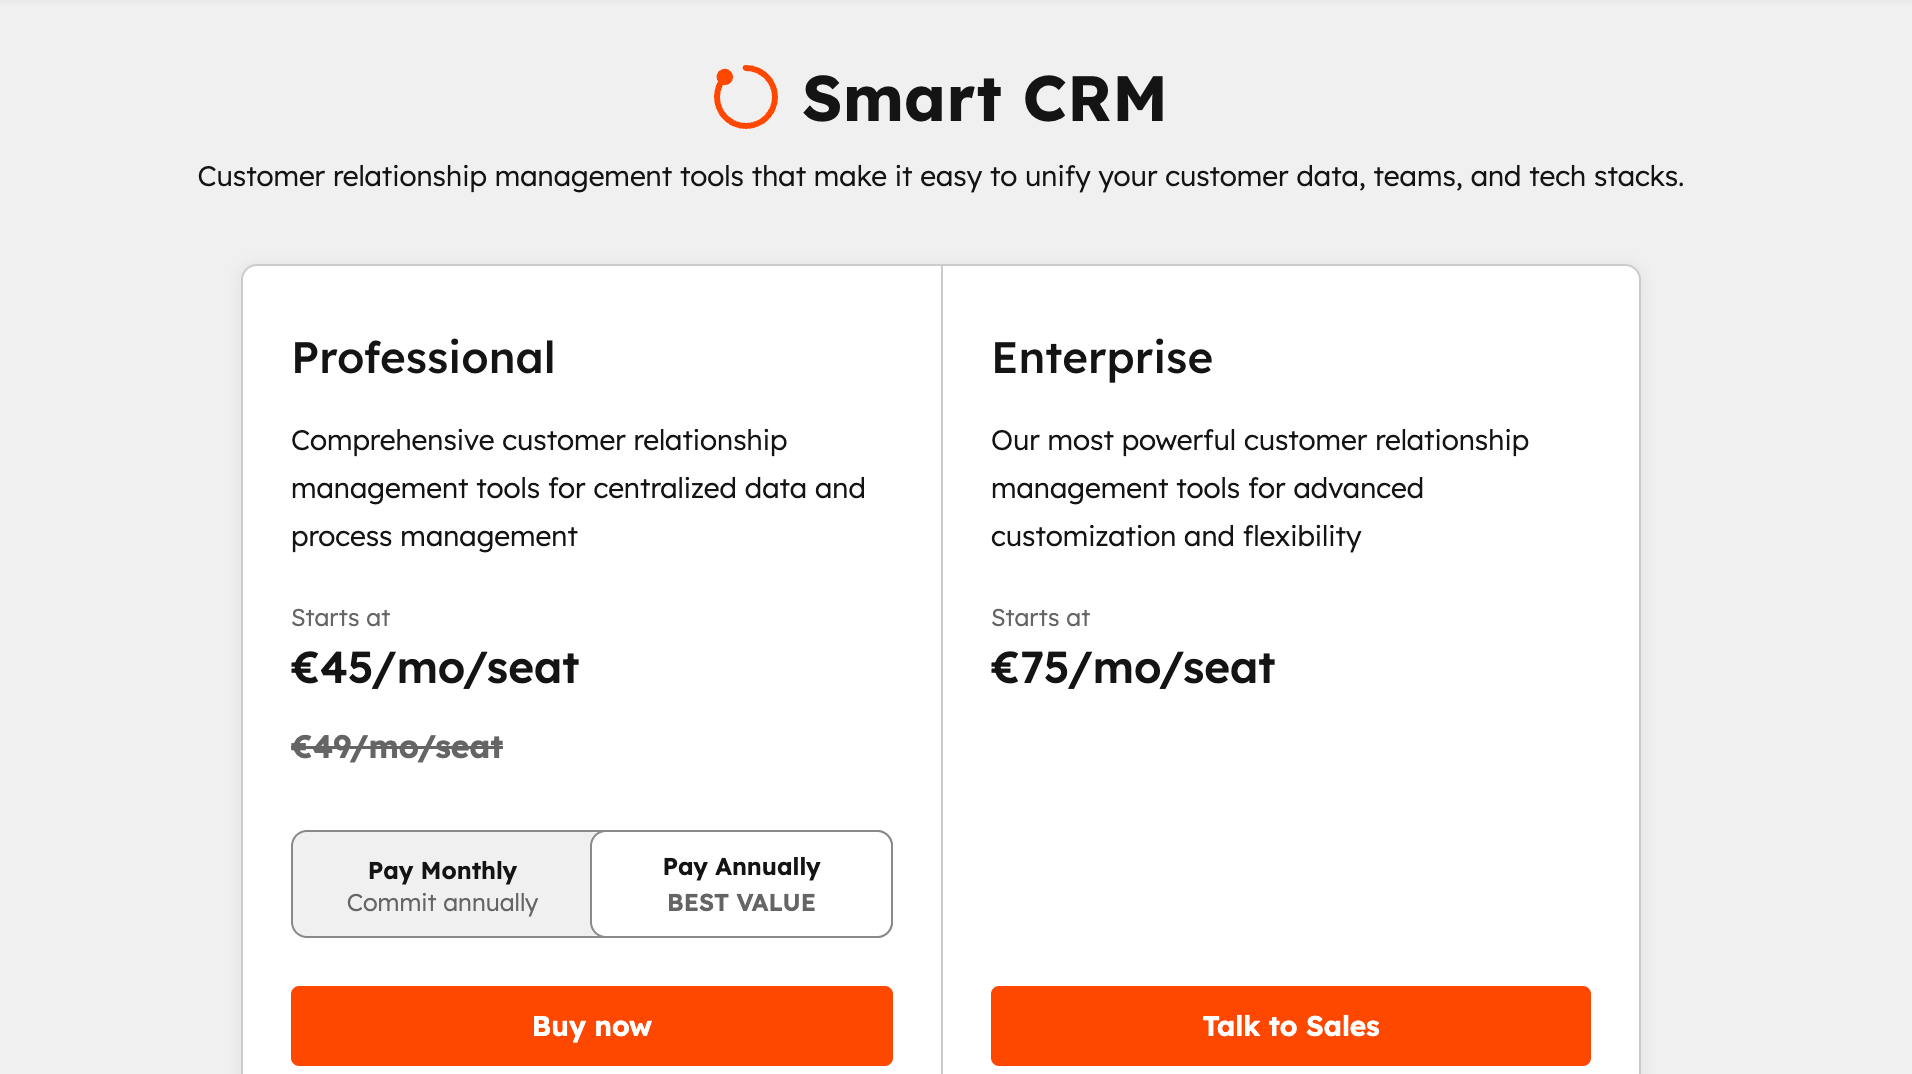
Task: Click the Enterprise plan description text
Action: 1259,488
